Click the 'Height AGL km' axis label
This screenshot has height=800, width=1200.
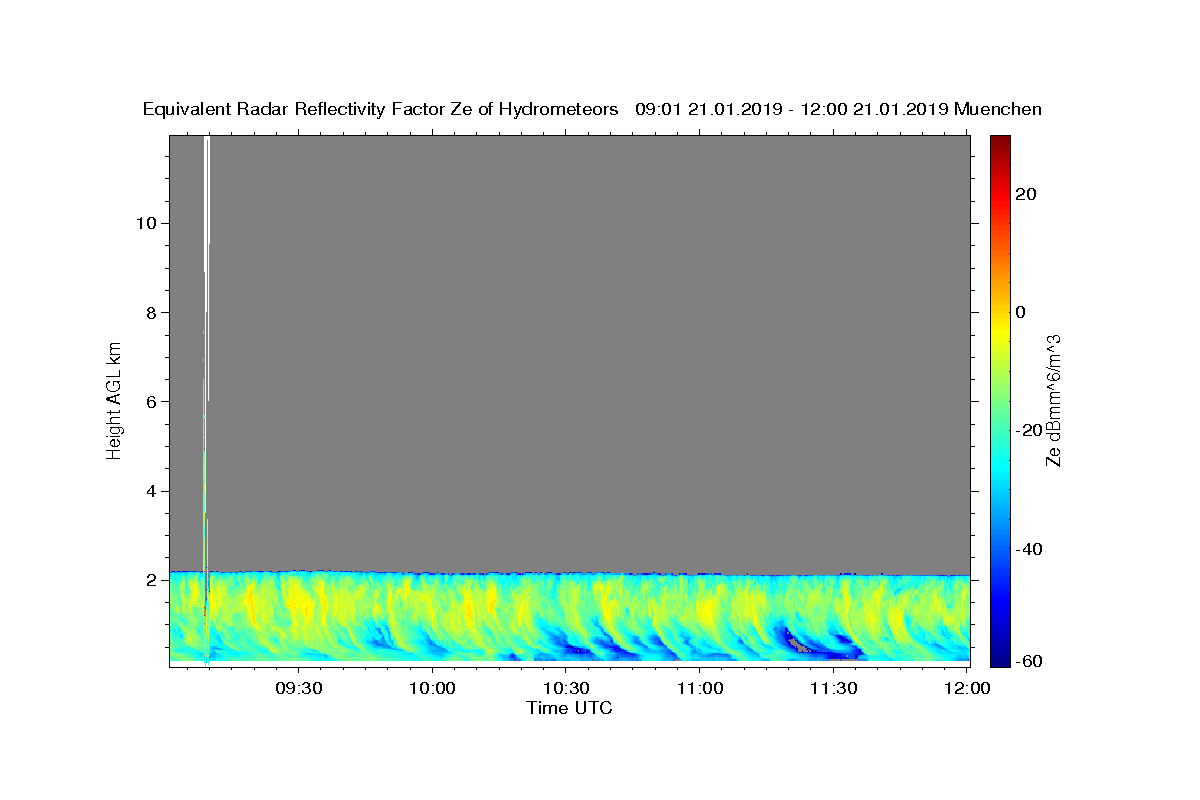click(114, 399)
